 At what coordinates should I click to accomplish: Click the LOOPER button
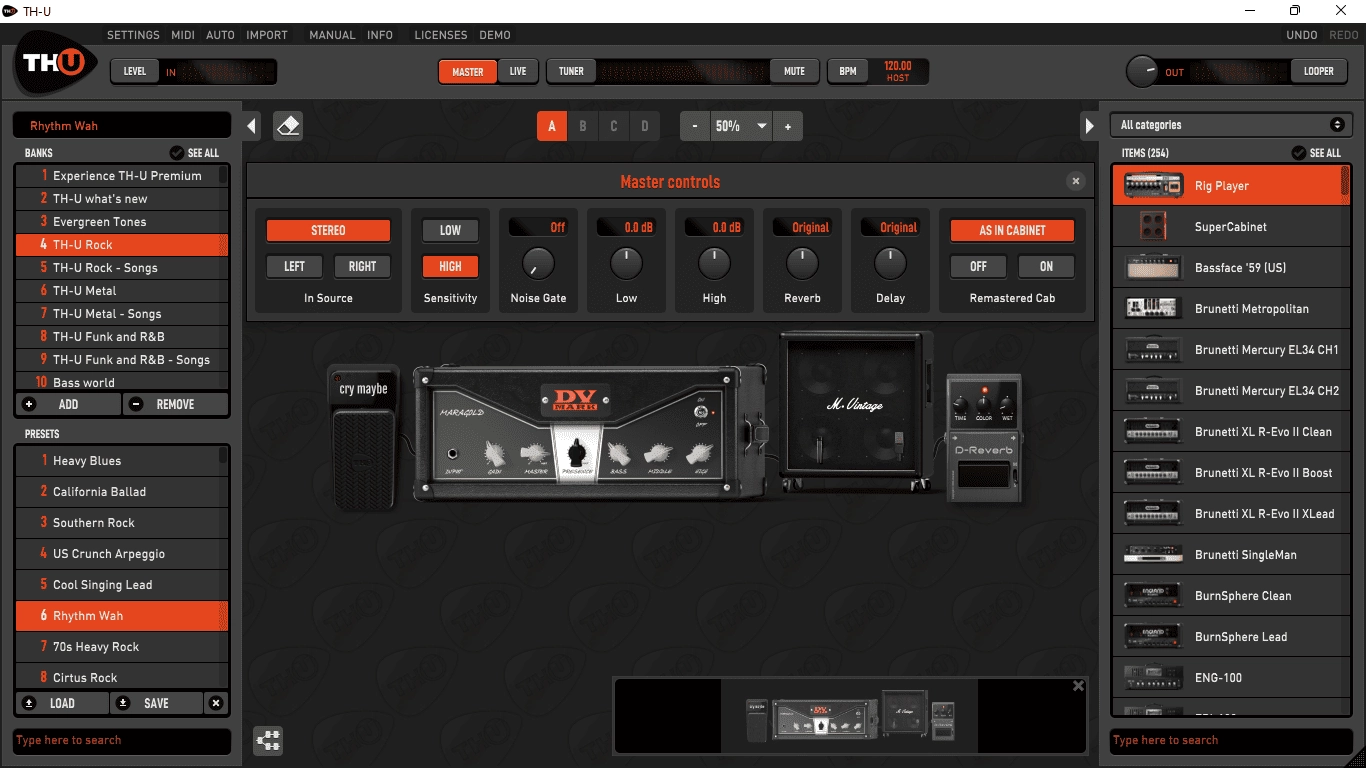click(1318, 71)
